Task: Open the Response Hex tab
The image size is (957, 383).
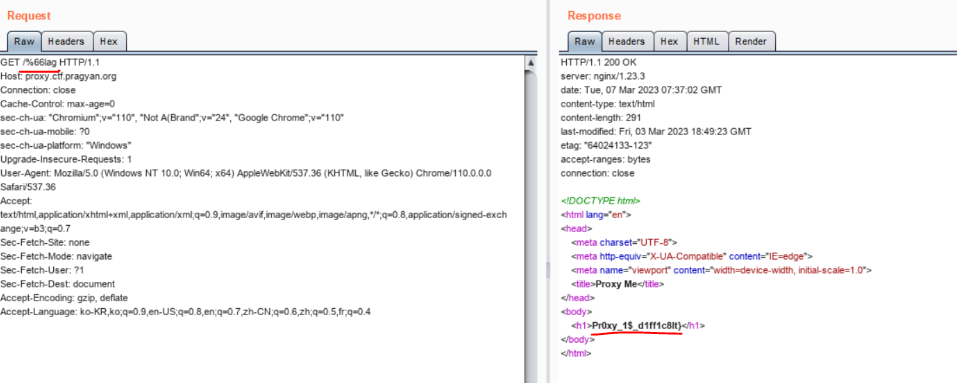Action: pyautogui.click(x=670, y=41)
